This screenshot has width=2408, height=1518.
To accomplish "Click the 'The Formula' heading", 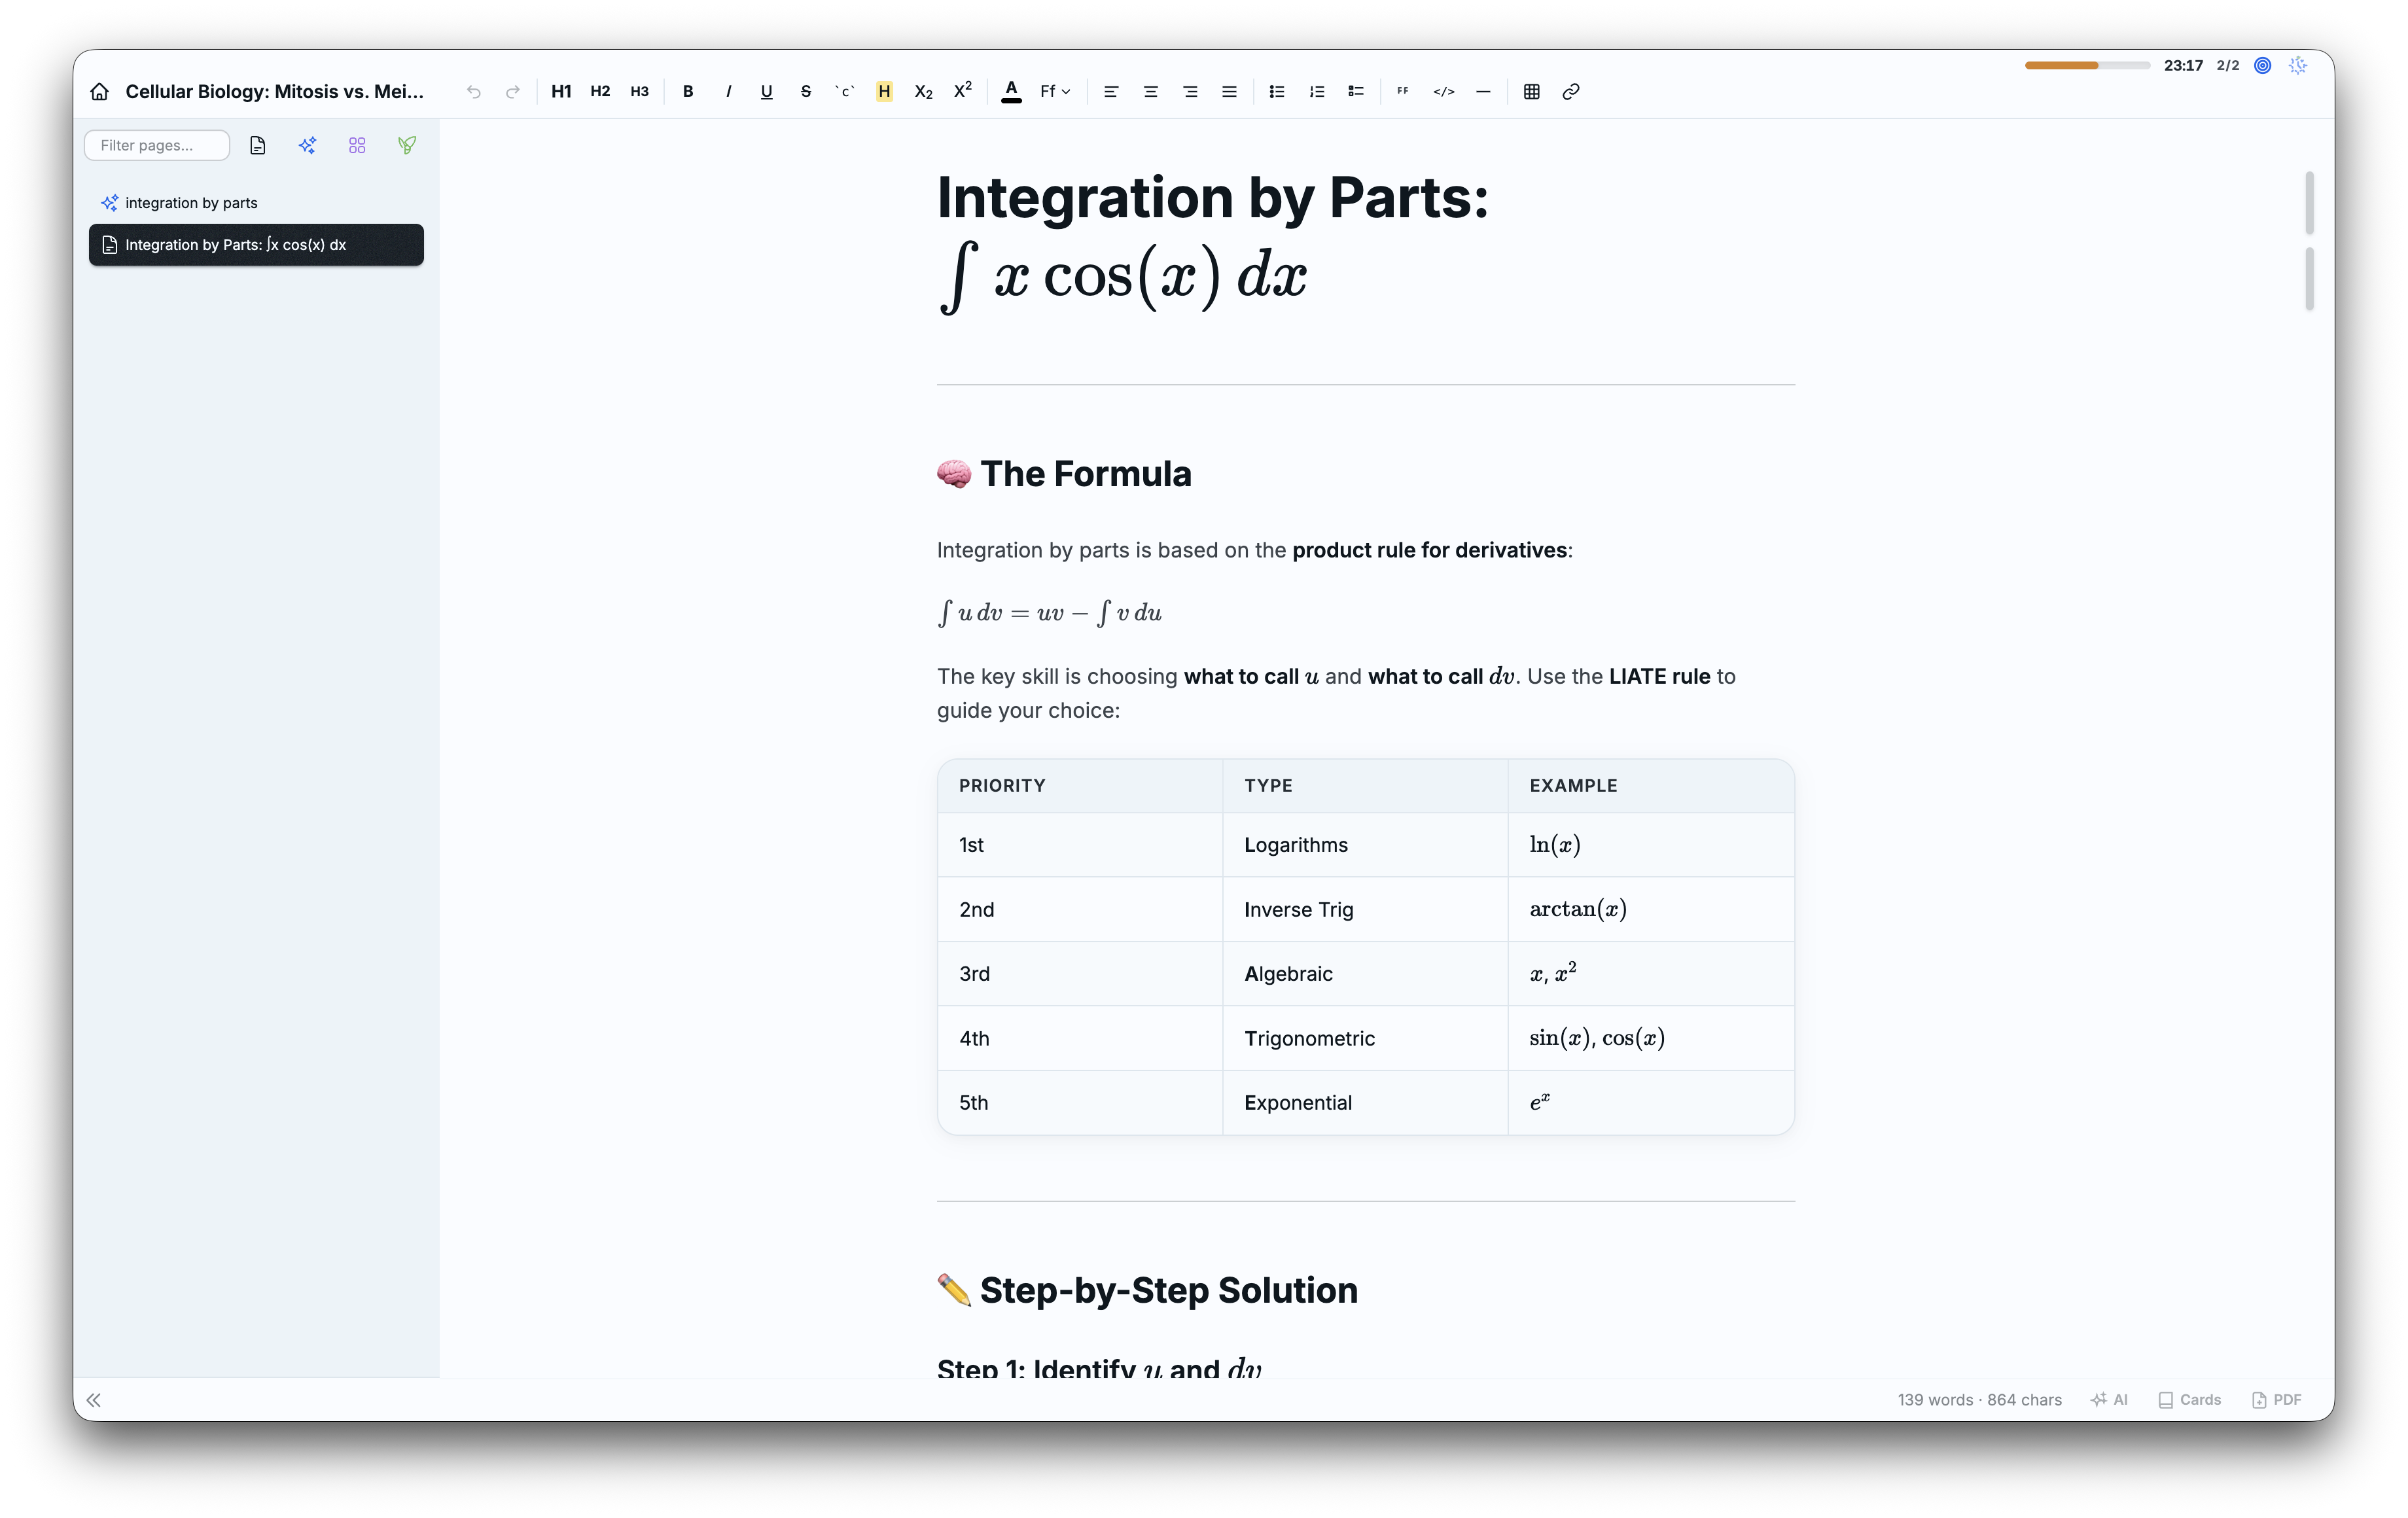I will (x=1086, y=474).
